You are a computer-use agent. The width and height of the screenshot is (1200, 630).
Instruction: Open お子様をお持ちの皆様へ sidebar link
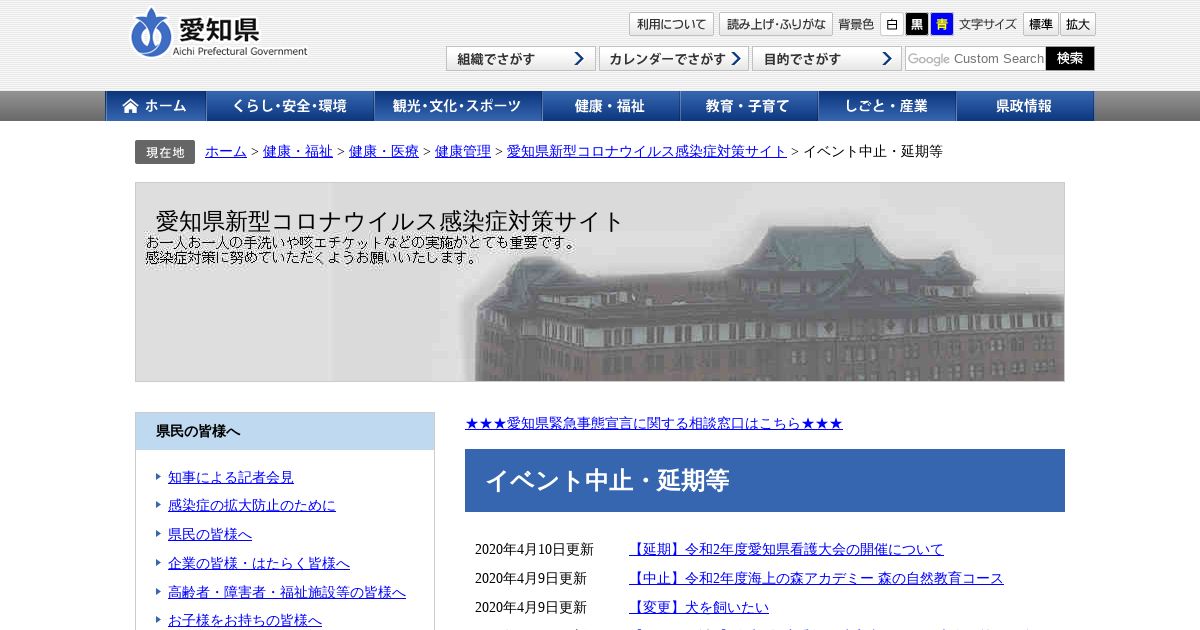[245, 621]
